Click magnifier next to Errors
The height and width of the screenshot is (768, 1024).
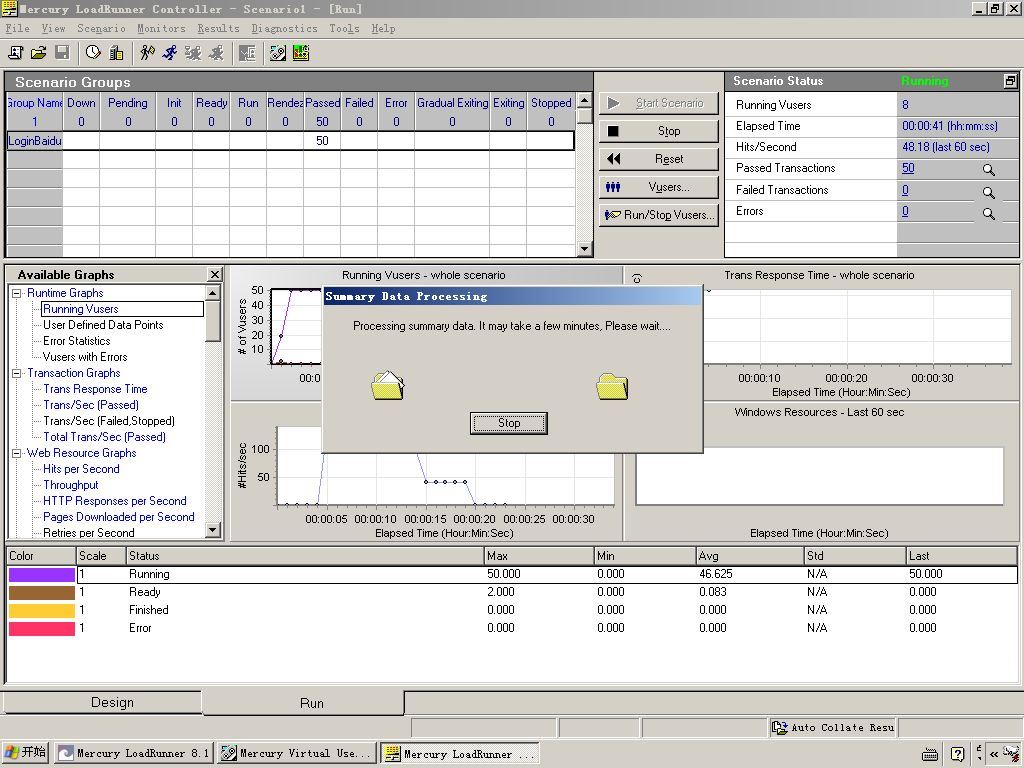(989, 214)
